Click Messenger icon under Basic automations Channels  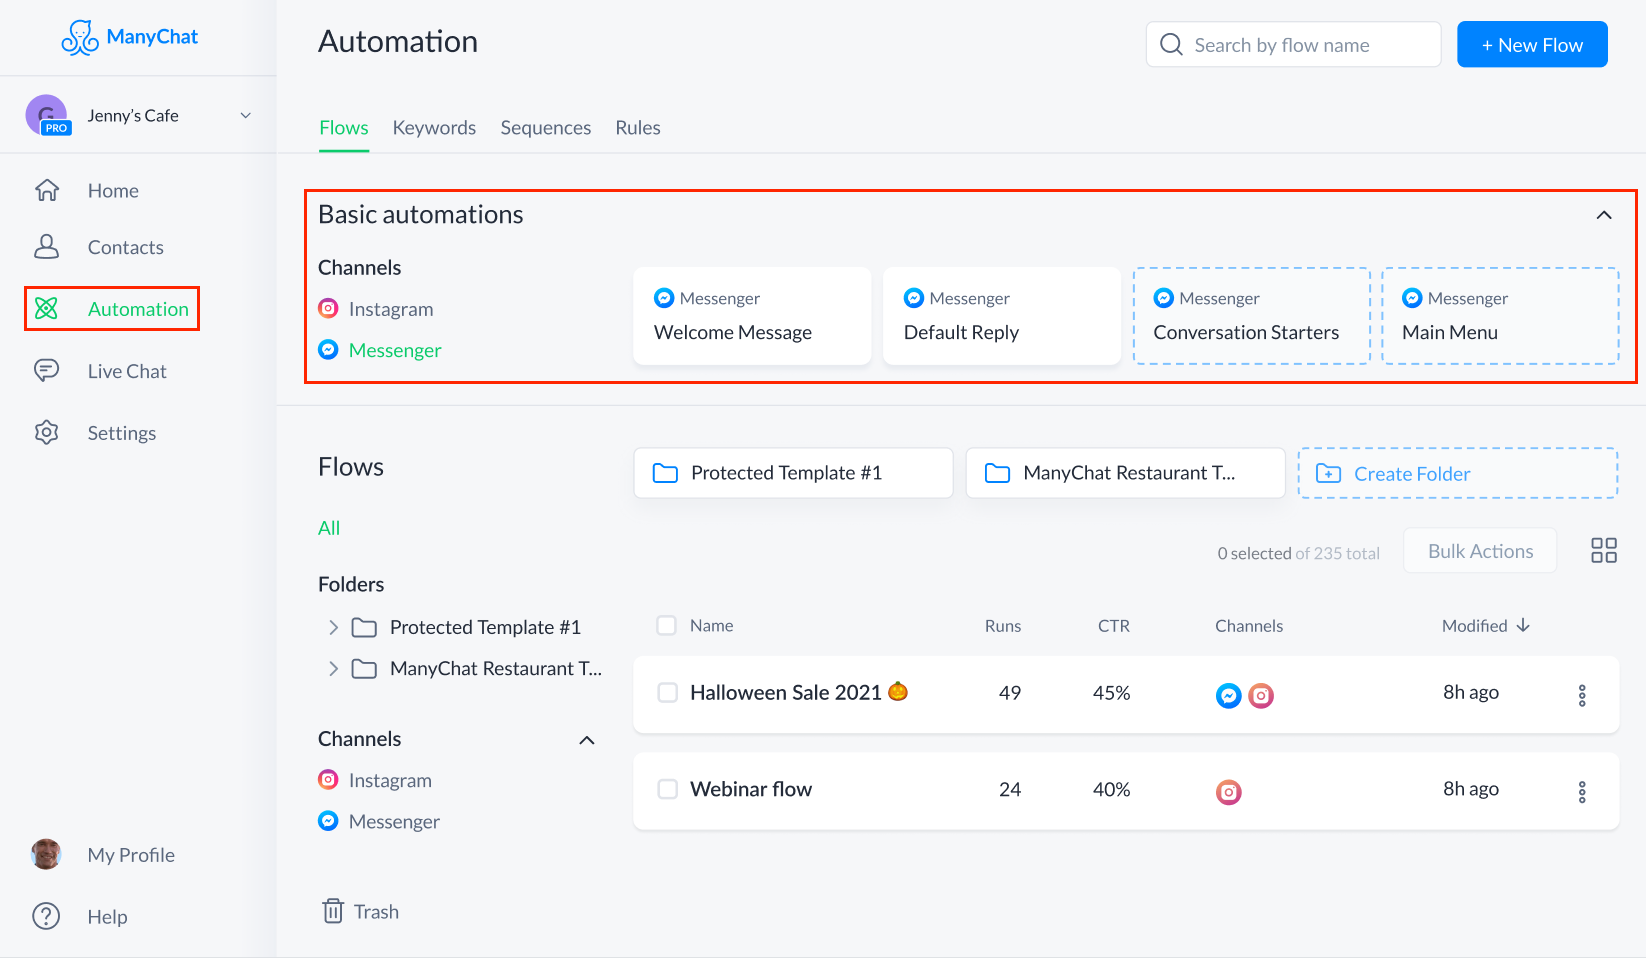(x=328, y=349)
